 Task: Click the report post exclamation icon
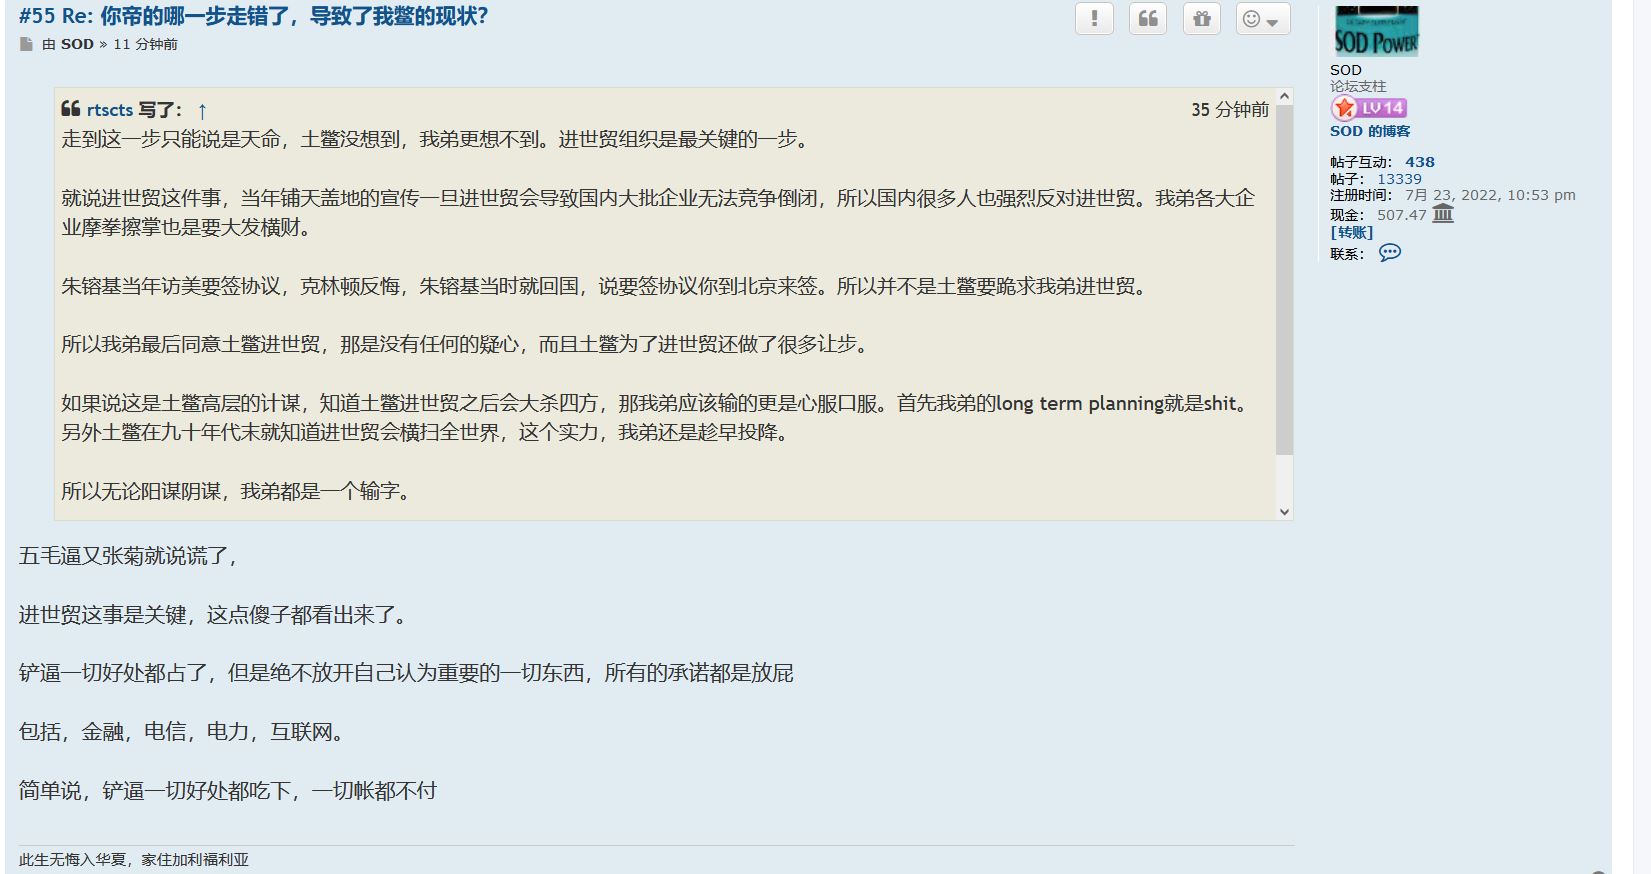click(1094, 18)
